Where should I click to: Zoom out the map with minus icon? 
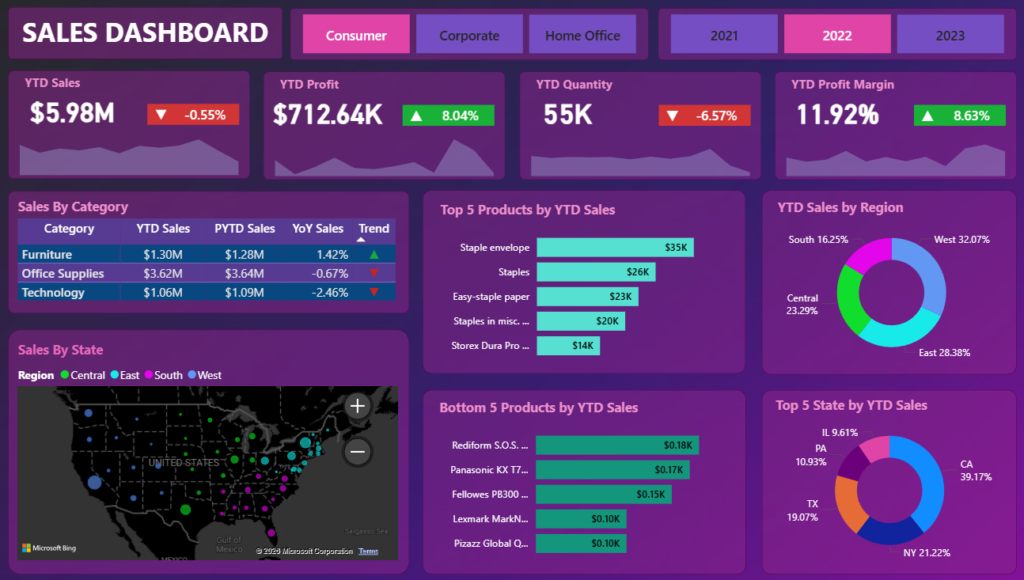(358, 452)
